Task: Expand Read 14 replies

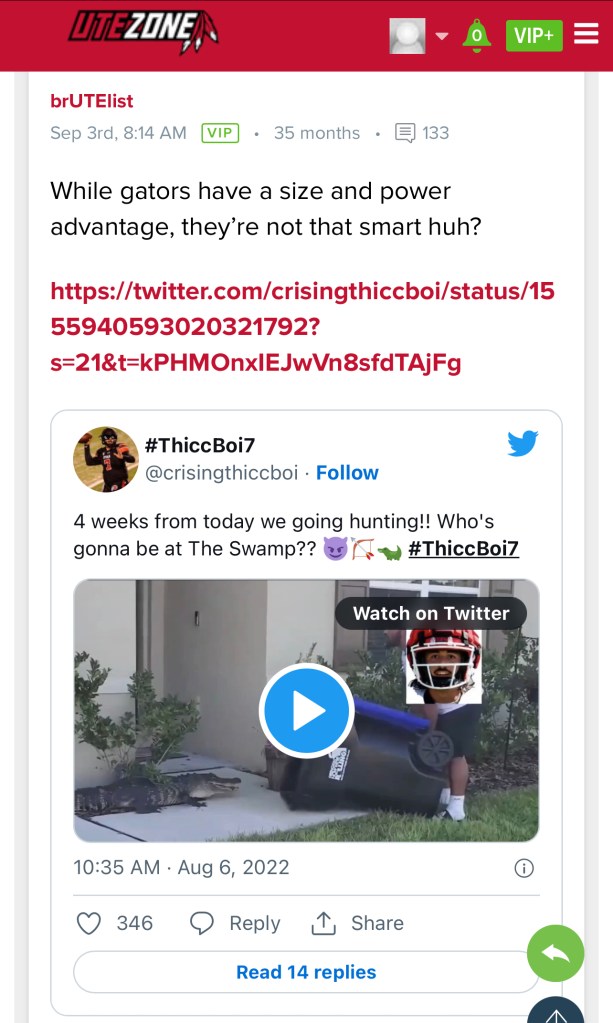Action: point(306,972)
